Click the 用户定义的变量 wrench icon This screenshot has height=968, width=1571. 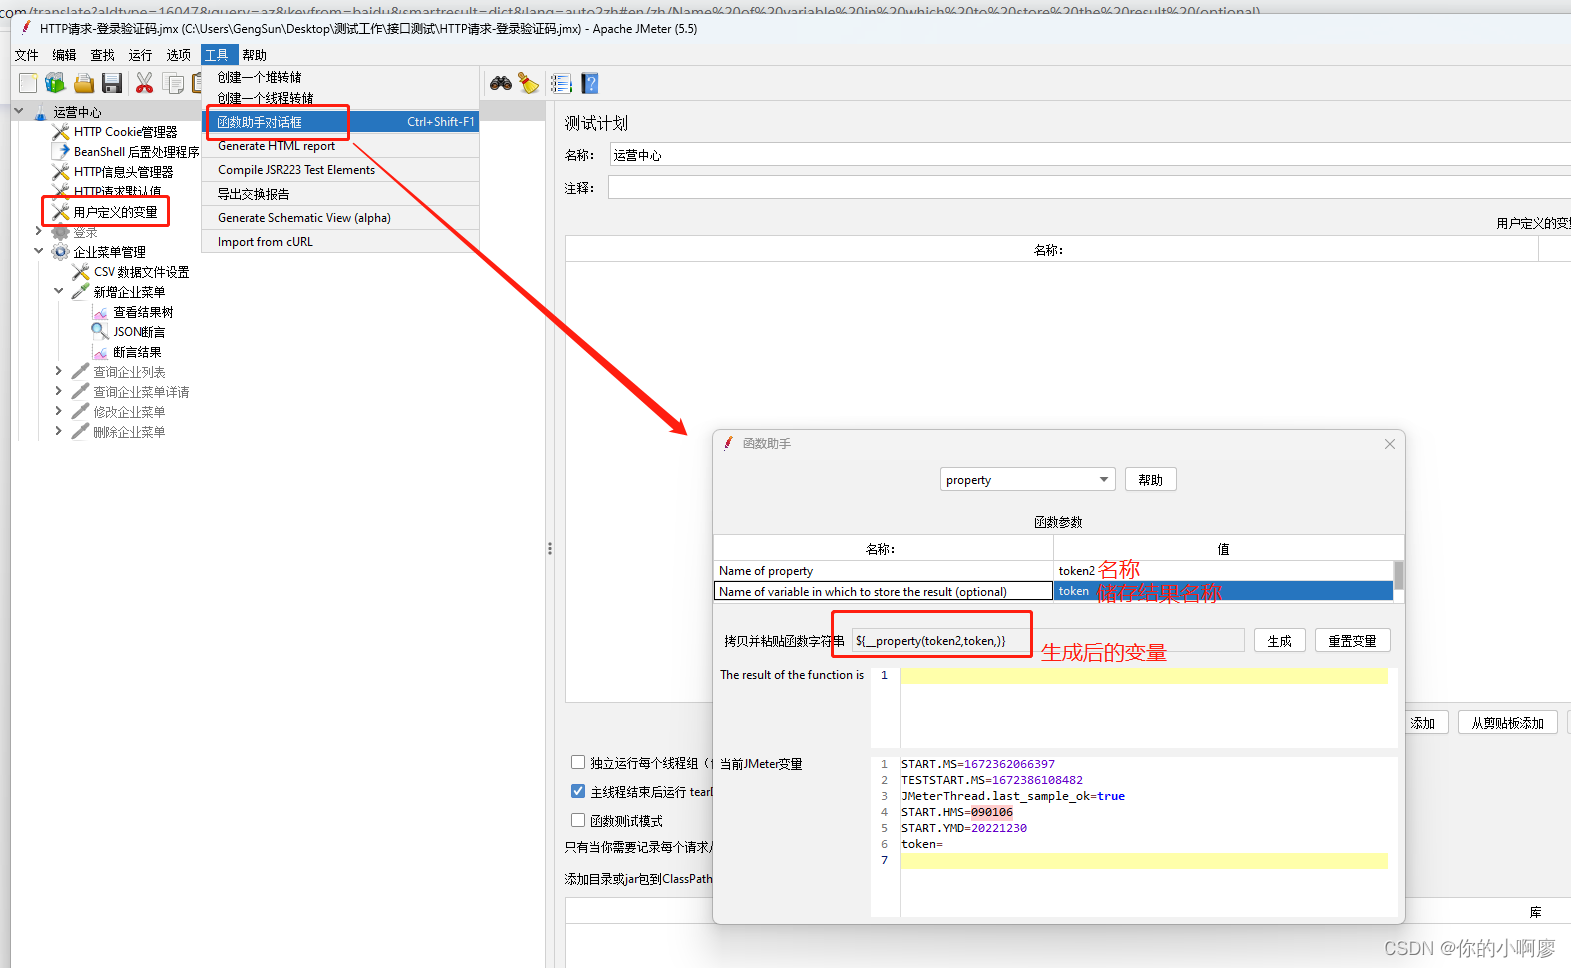[x=61, y=212]
